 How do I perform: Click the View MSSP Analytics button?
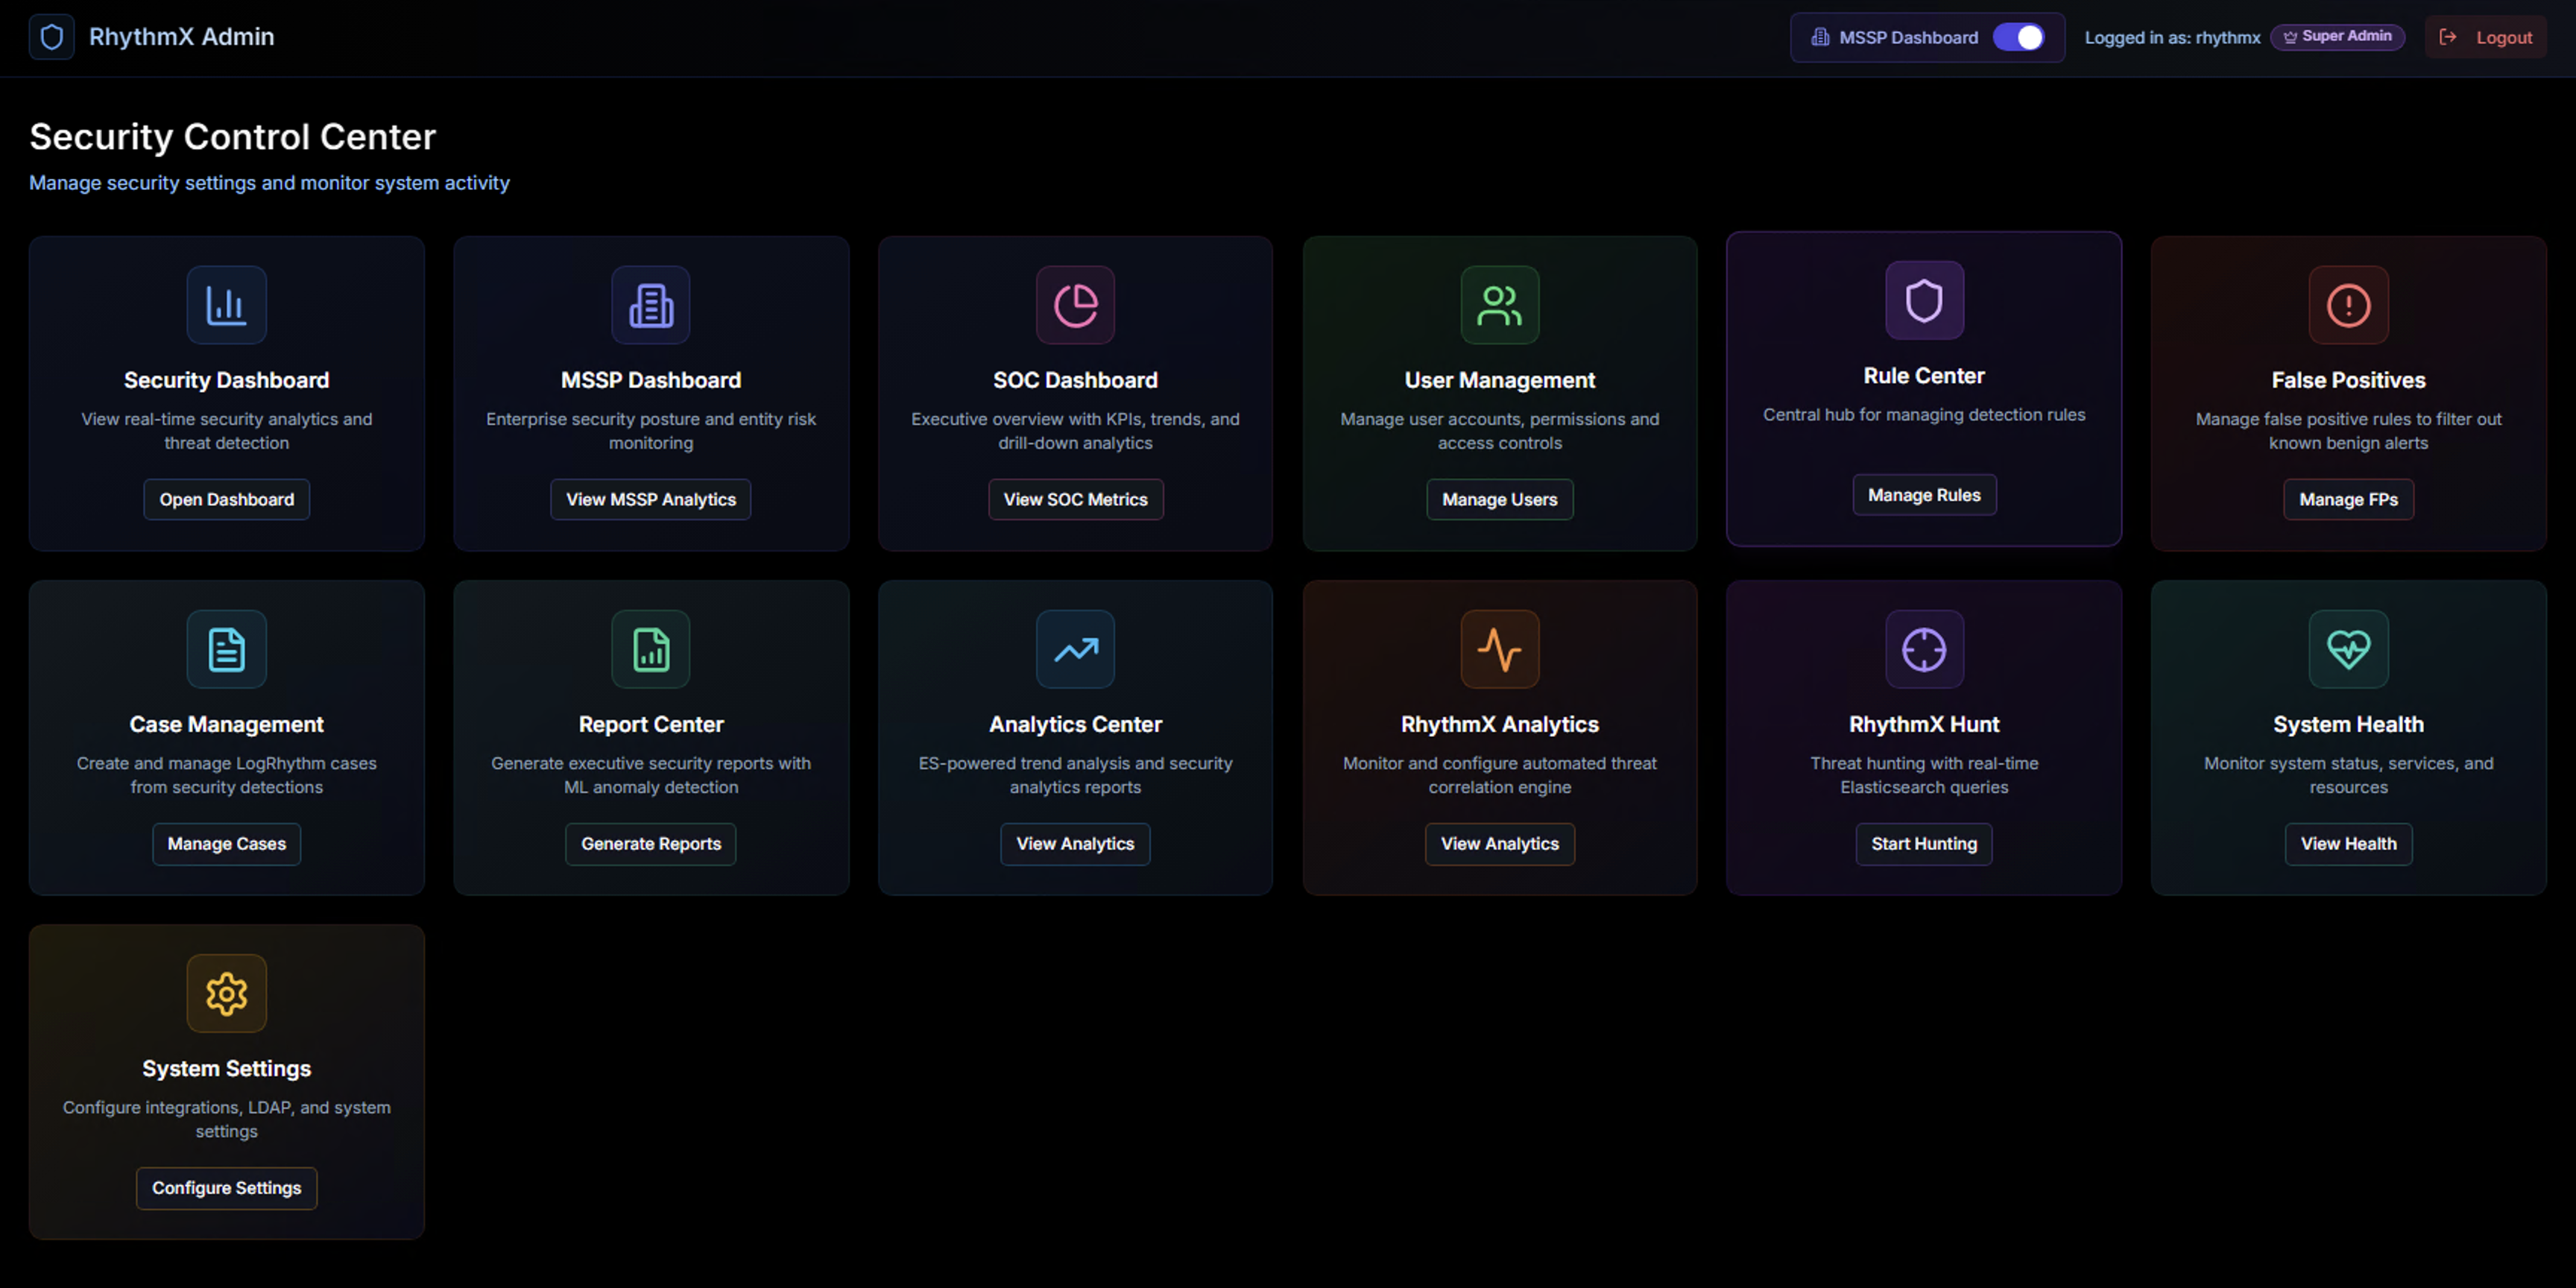[x=650, y=499]
